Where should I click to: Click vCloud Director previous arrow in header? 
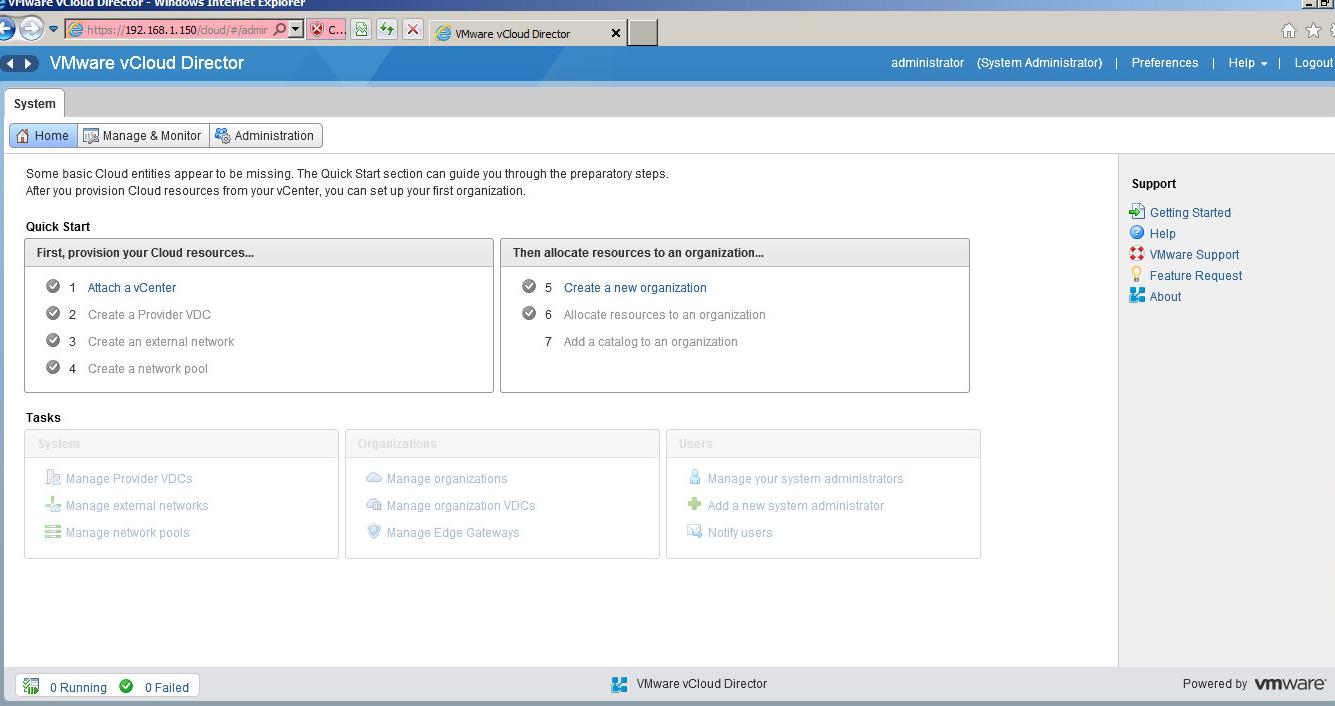click(x=10, y=63)
